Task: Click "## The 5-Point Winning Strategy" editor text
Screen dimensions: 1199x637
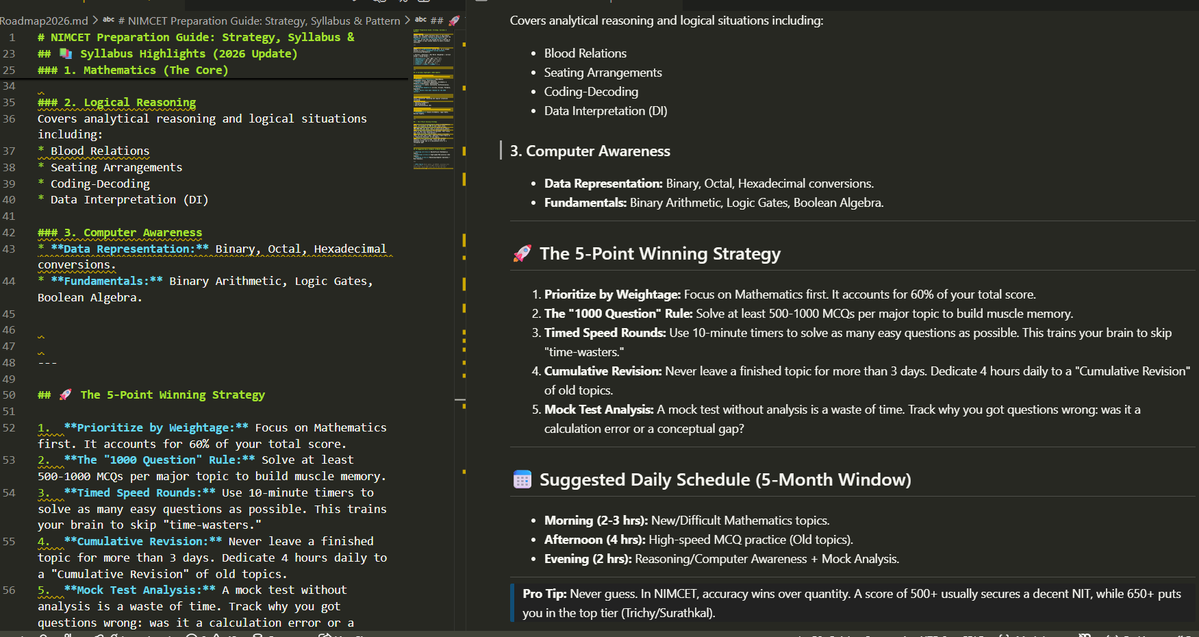Action: 151,395
